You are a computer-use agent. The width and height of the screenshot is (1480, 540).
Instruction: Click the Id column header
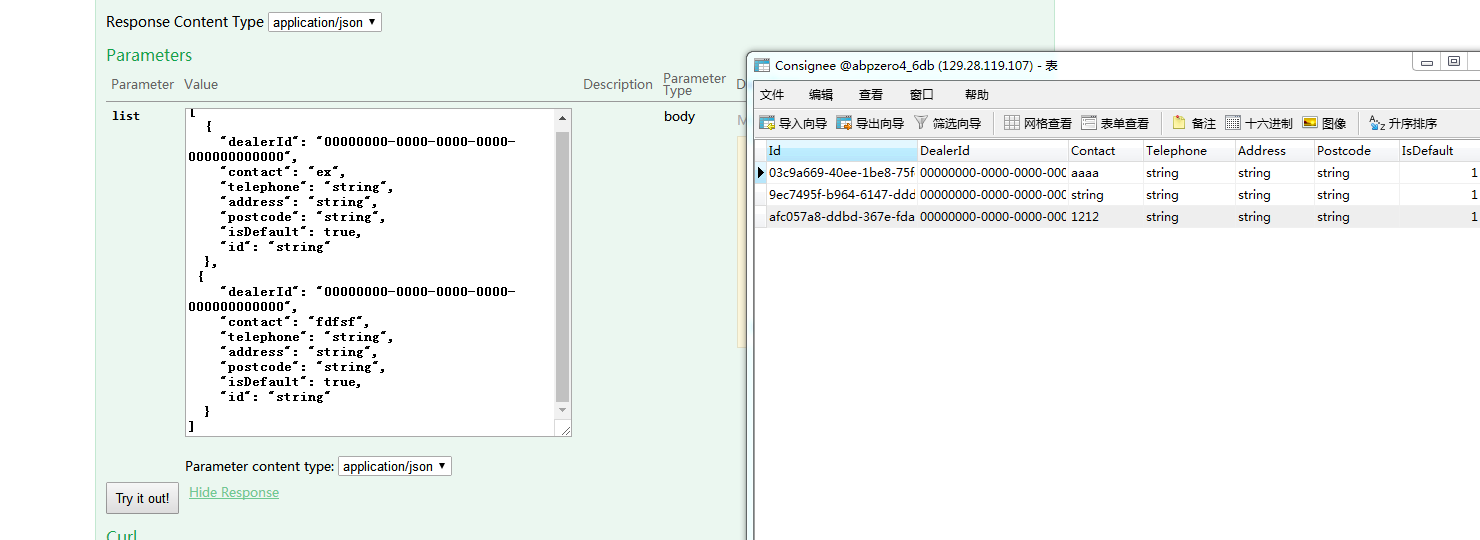(x=841, y=151)
